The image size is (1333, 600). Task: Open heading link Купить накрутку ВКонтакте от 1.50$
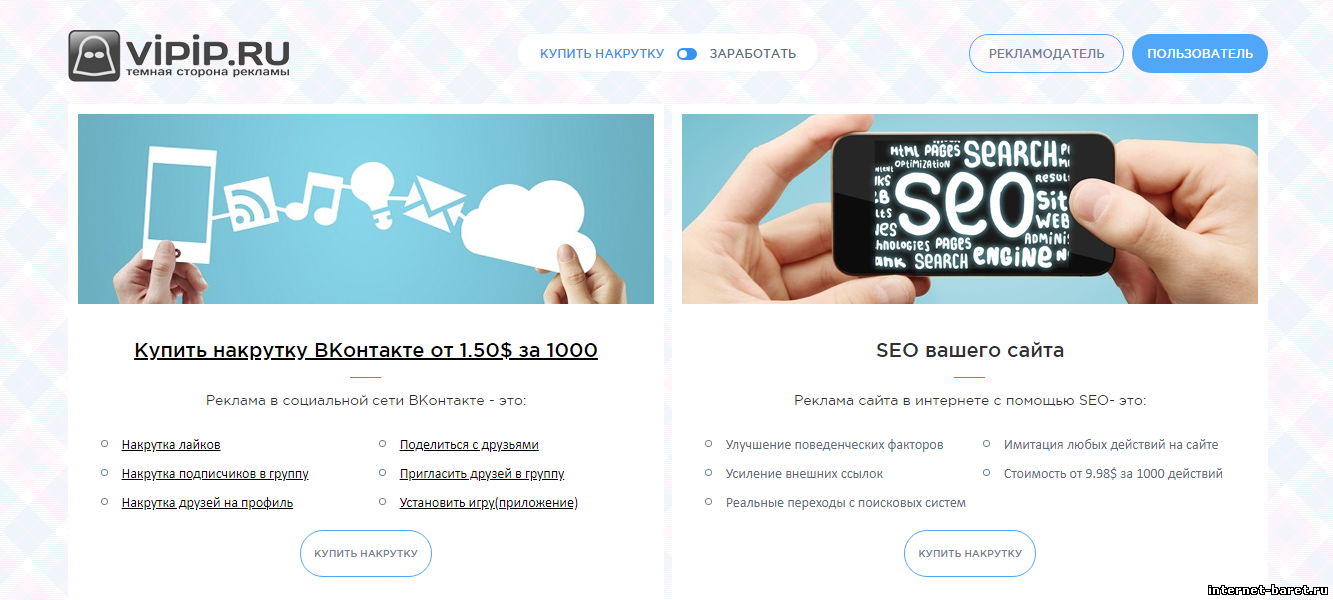366,351
